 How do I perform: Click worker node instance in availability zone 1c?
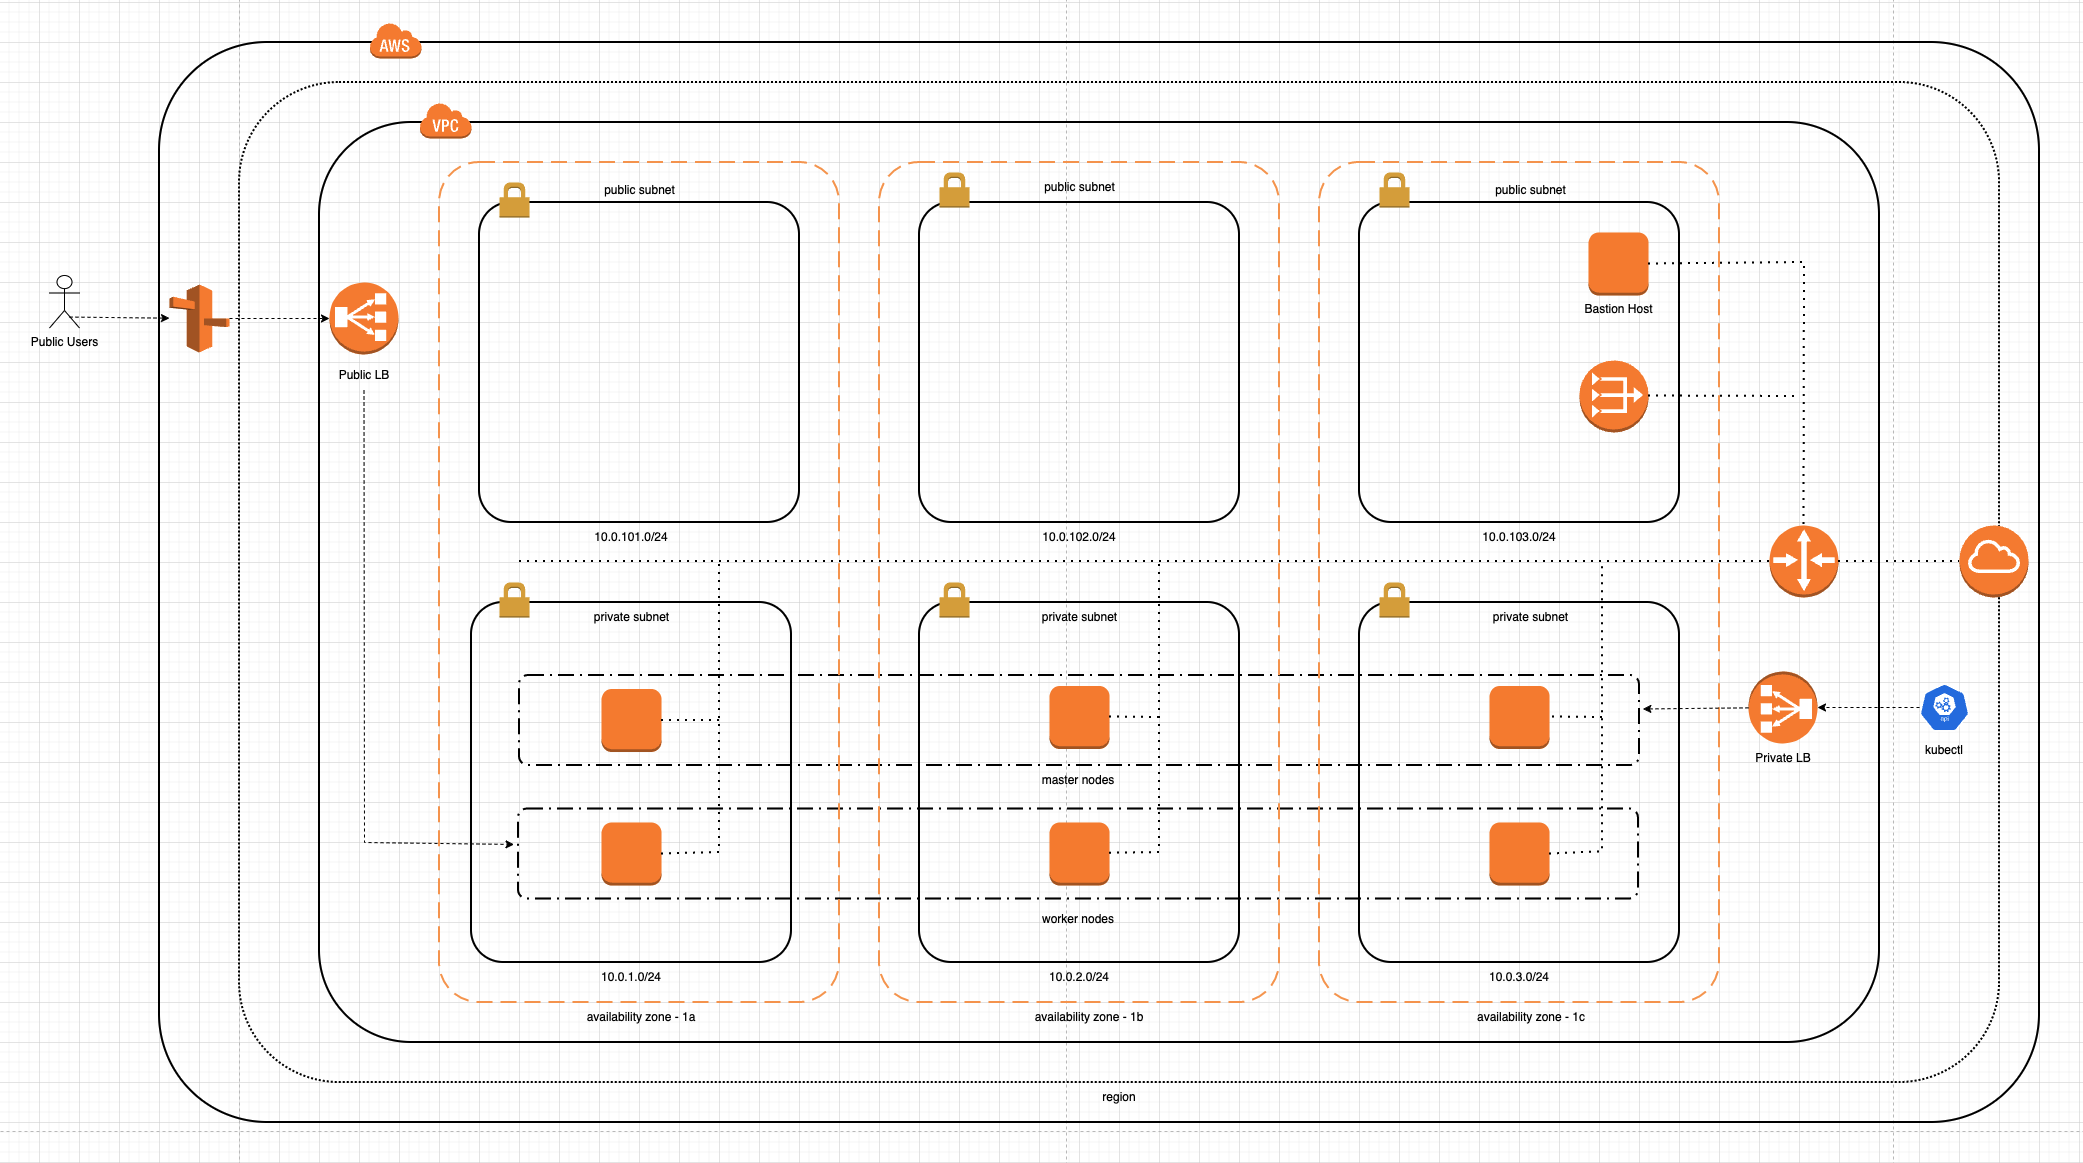[x=1519, y=853]
